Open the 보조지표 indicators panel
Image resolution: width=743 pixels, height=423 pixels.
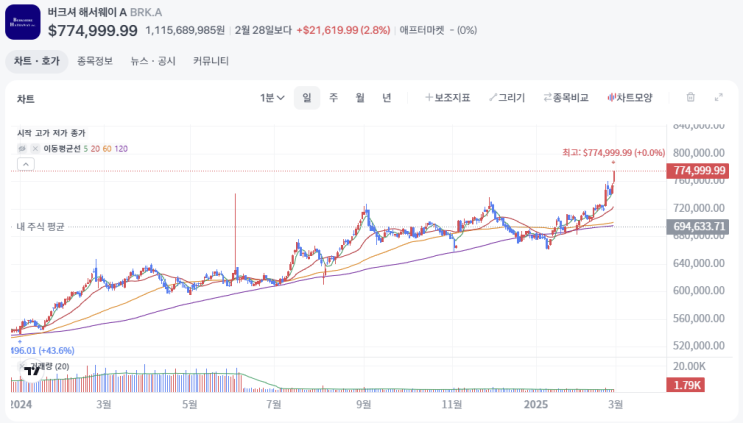(x=447, y=98)
